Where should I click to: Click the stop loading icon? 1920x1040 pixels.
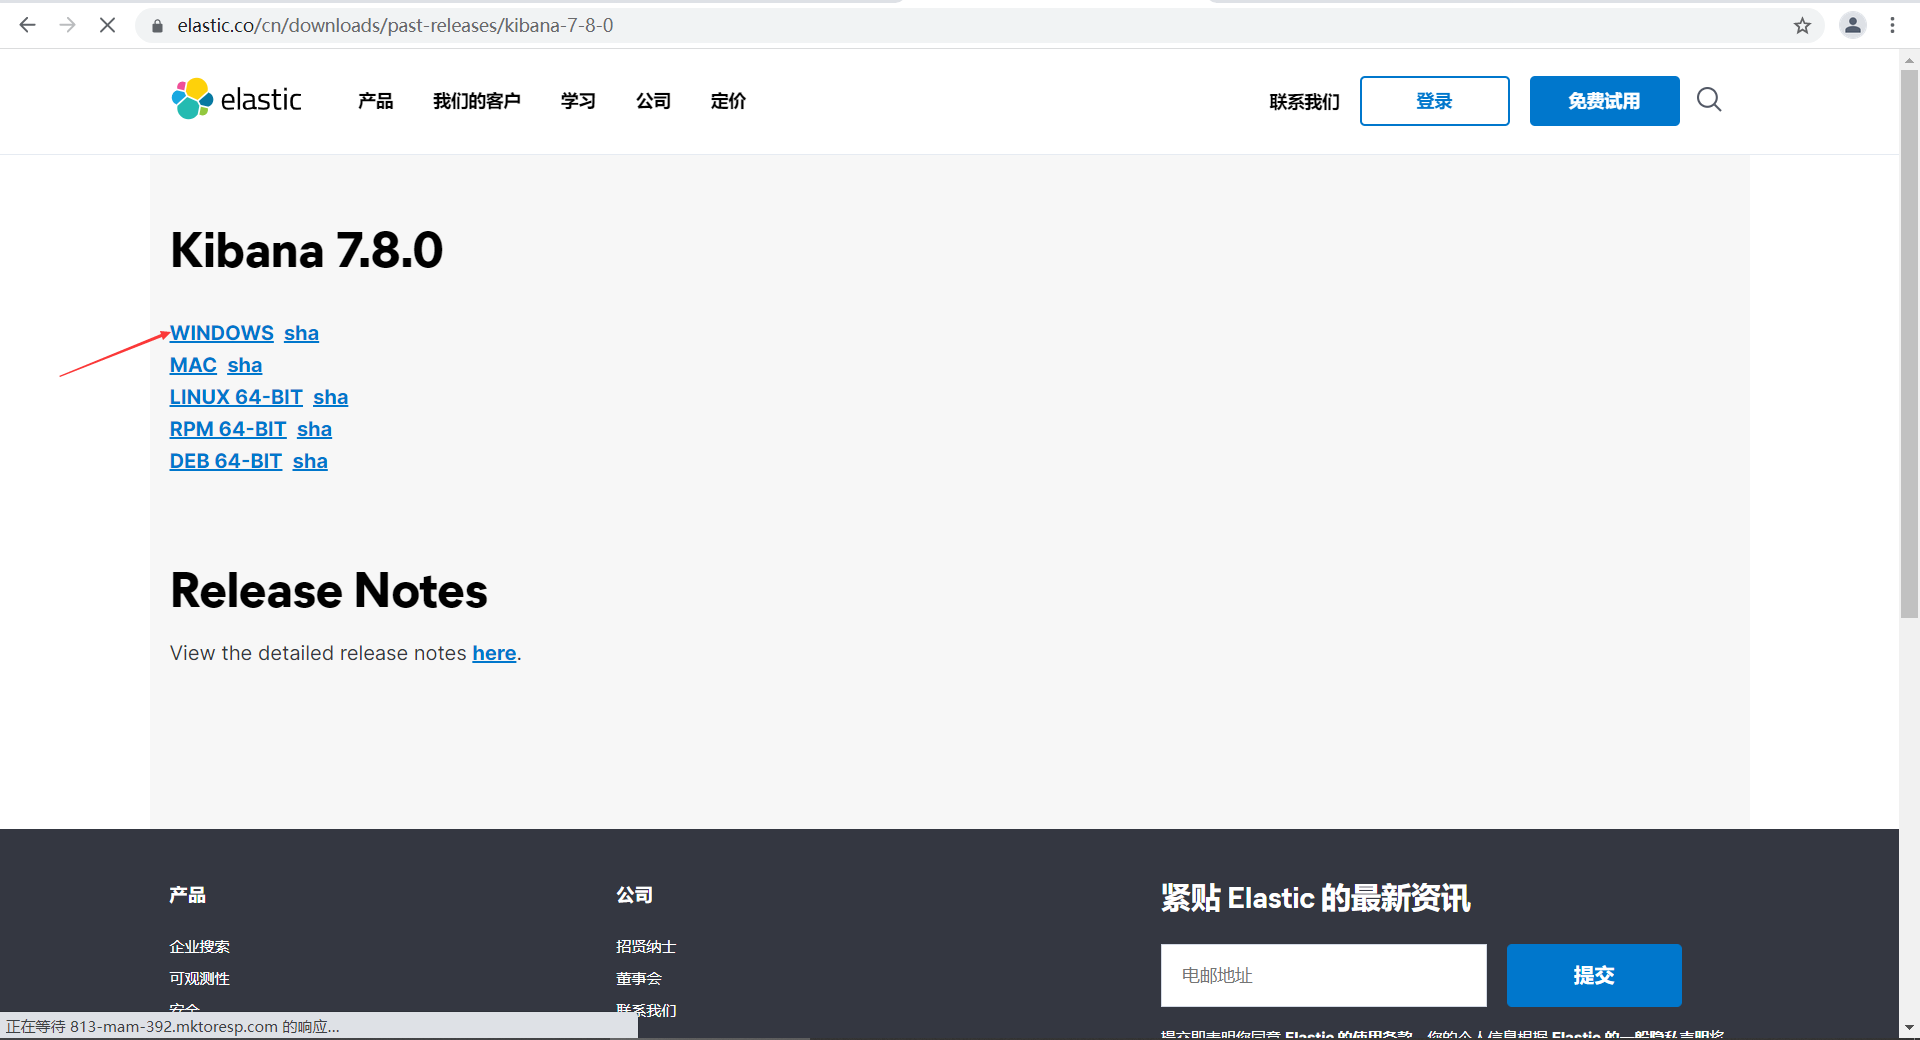108,25
